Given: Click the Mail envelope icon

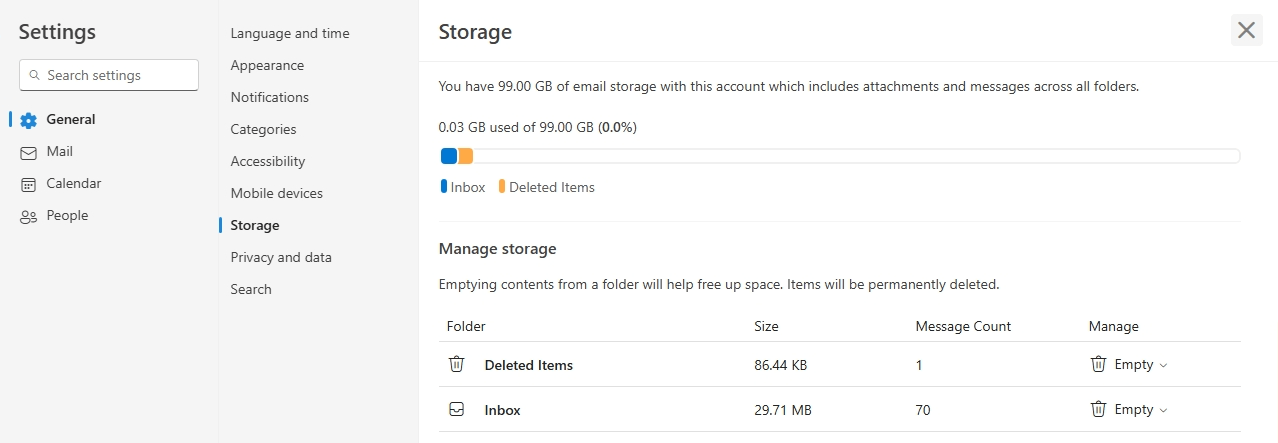Looking at the screenshot, I should [x=28, y=152].
